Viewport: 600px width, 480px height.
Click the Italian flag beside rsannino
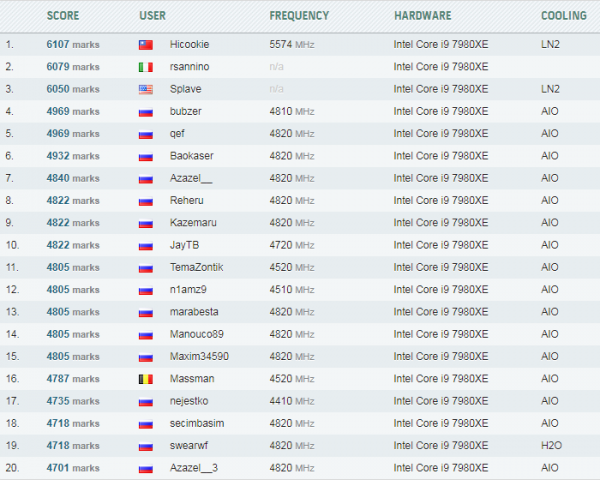[x=145, y=67]
